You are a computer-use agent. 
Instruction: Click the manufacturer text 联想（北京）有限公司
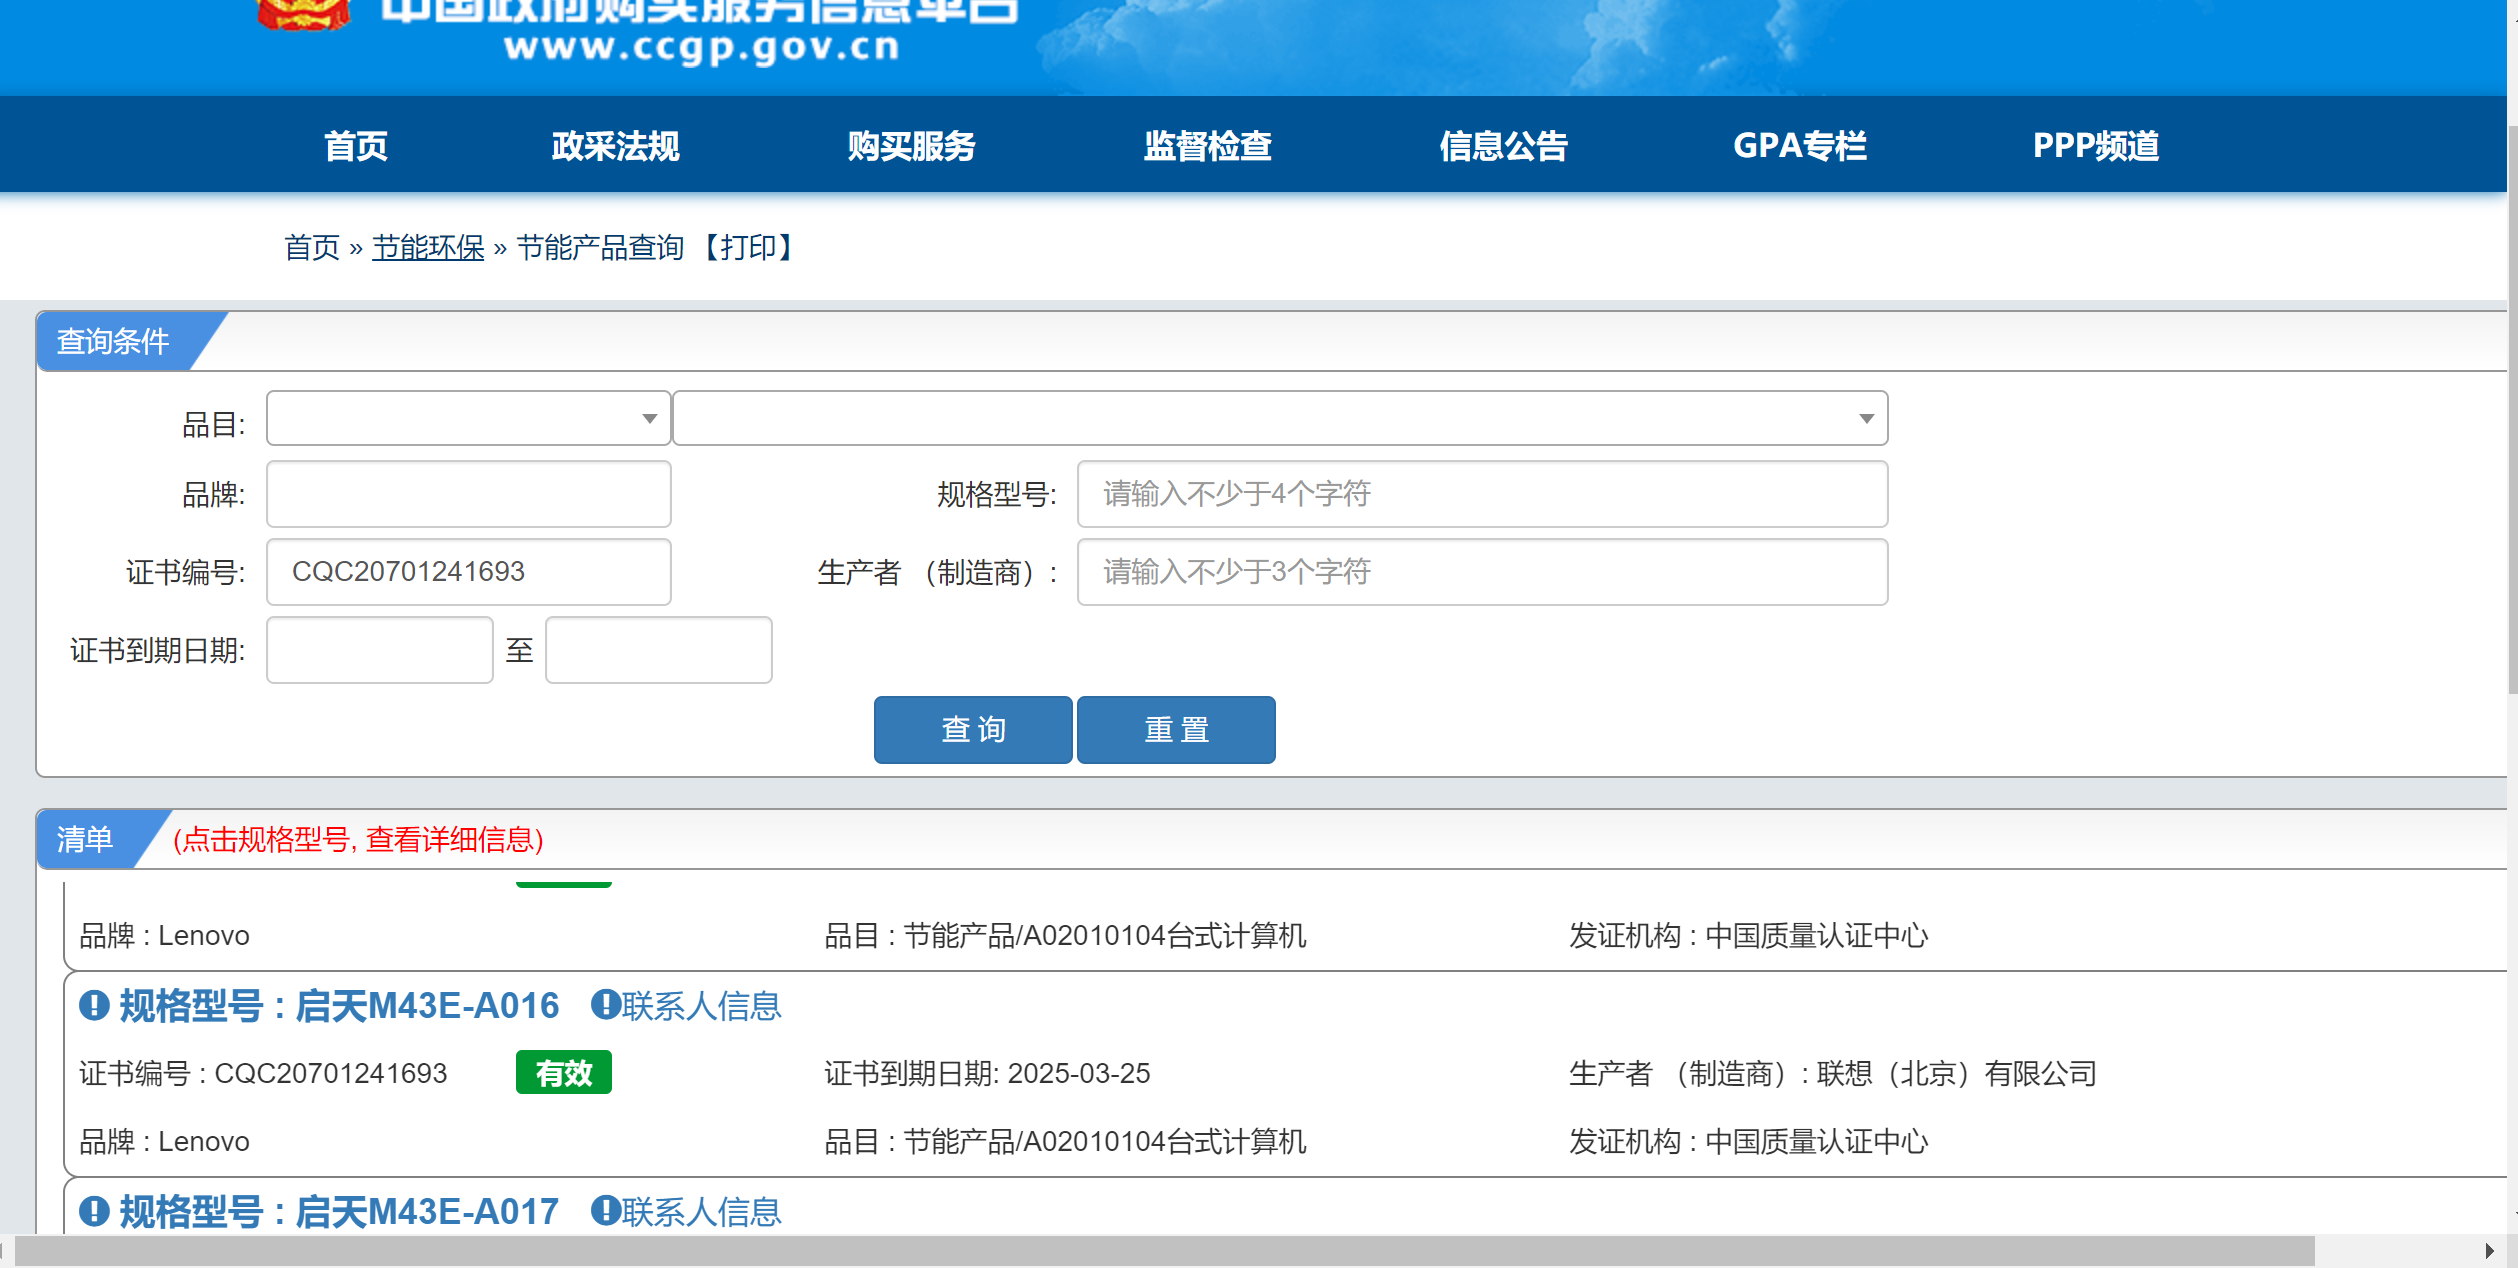[x=1956, y=1073]
